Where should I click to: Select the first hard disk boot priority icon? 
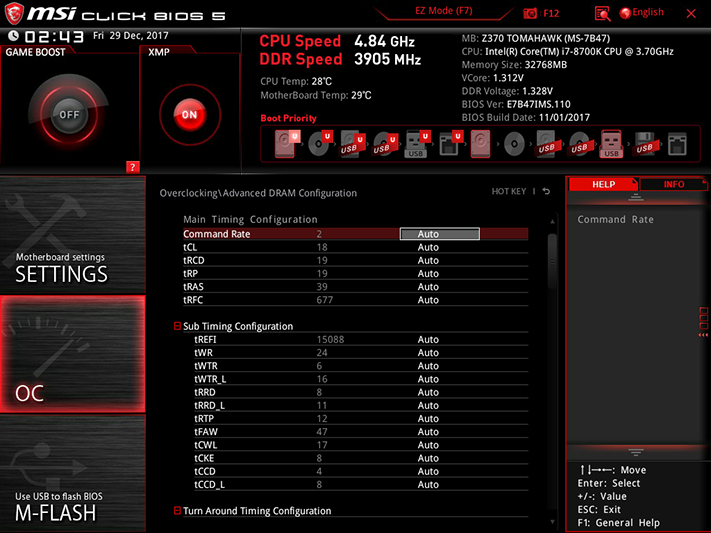[285, 144]
